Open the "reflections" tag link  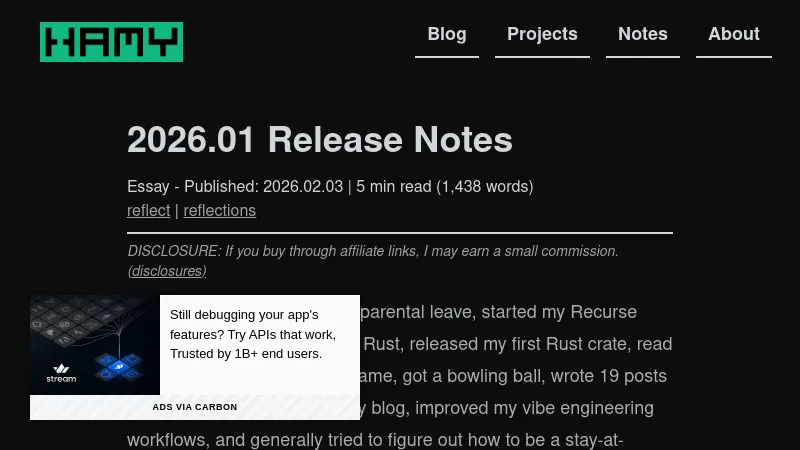click(x=219, y=211)
